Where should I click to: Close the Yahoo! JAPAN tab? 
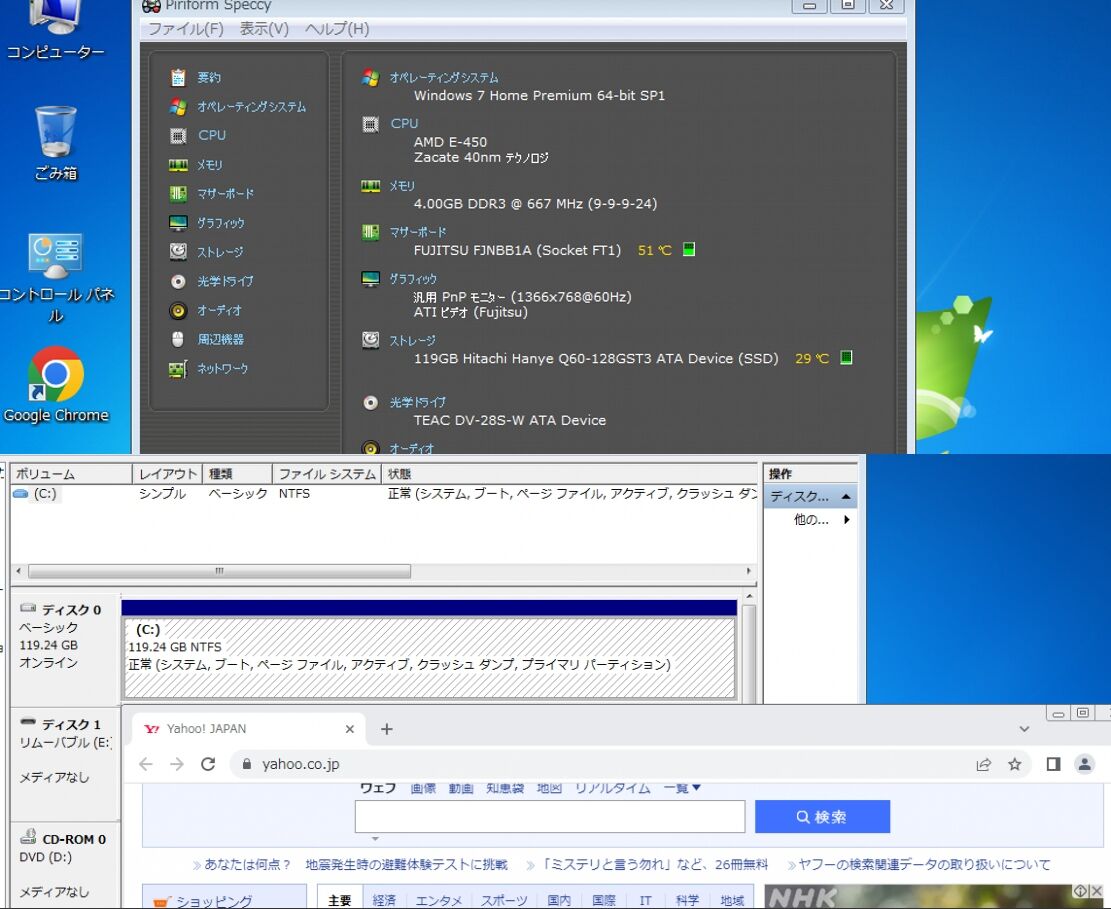pyautogui.click(x=349, y=728)
